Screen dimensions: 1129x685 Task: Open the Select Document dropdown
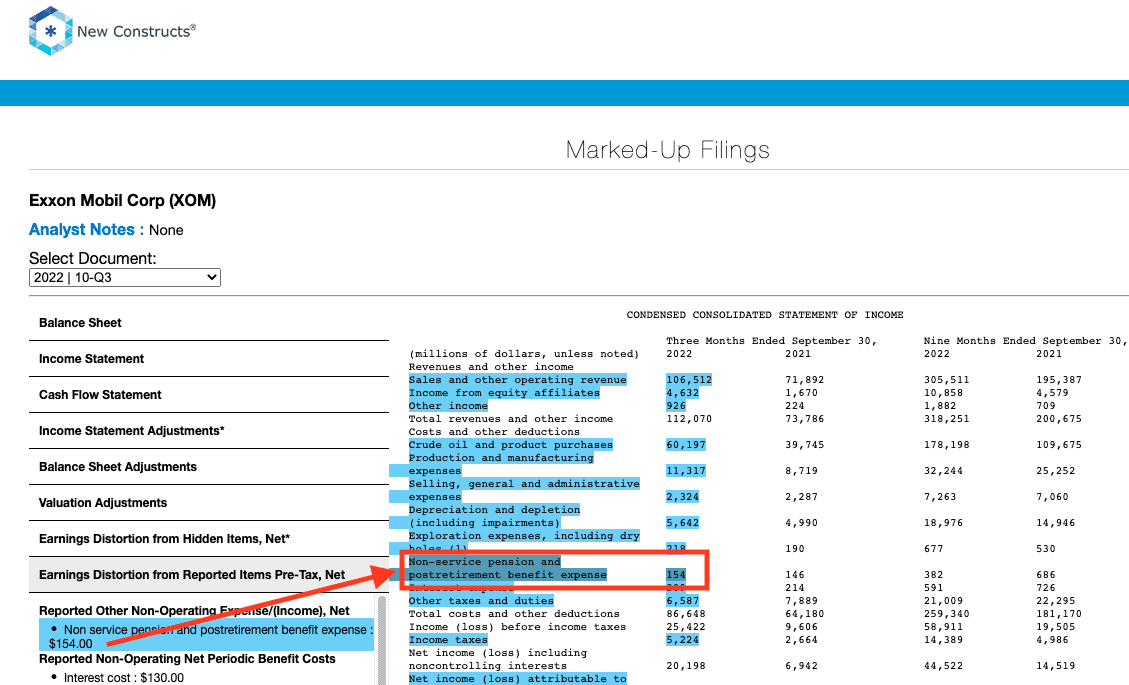pyautogui.click(x=125, y=277)
